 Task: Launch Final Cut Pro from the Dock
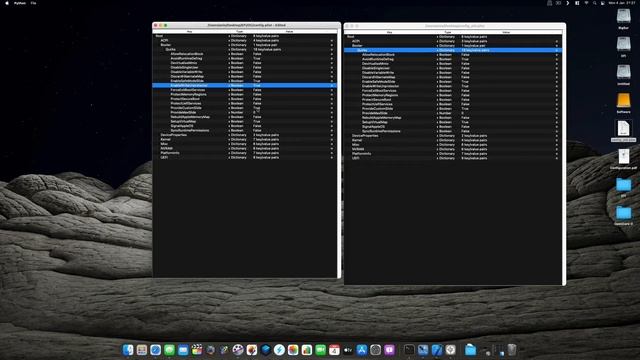tap(197, 350)
